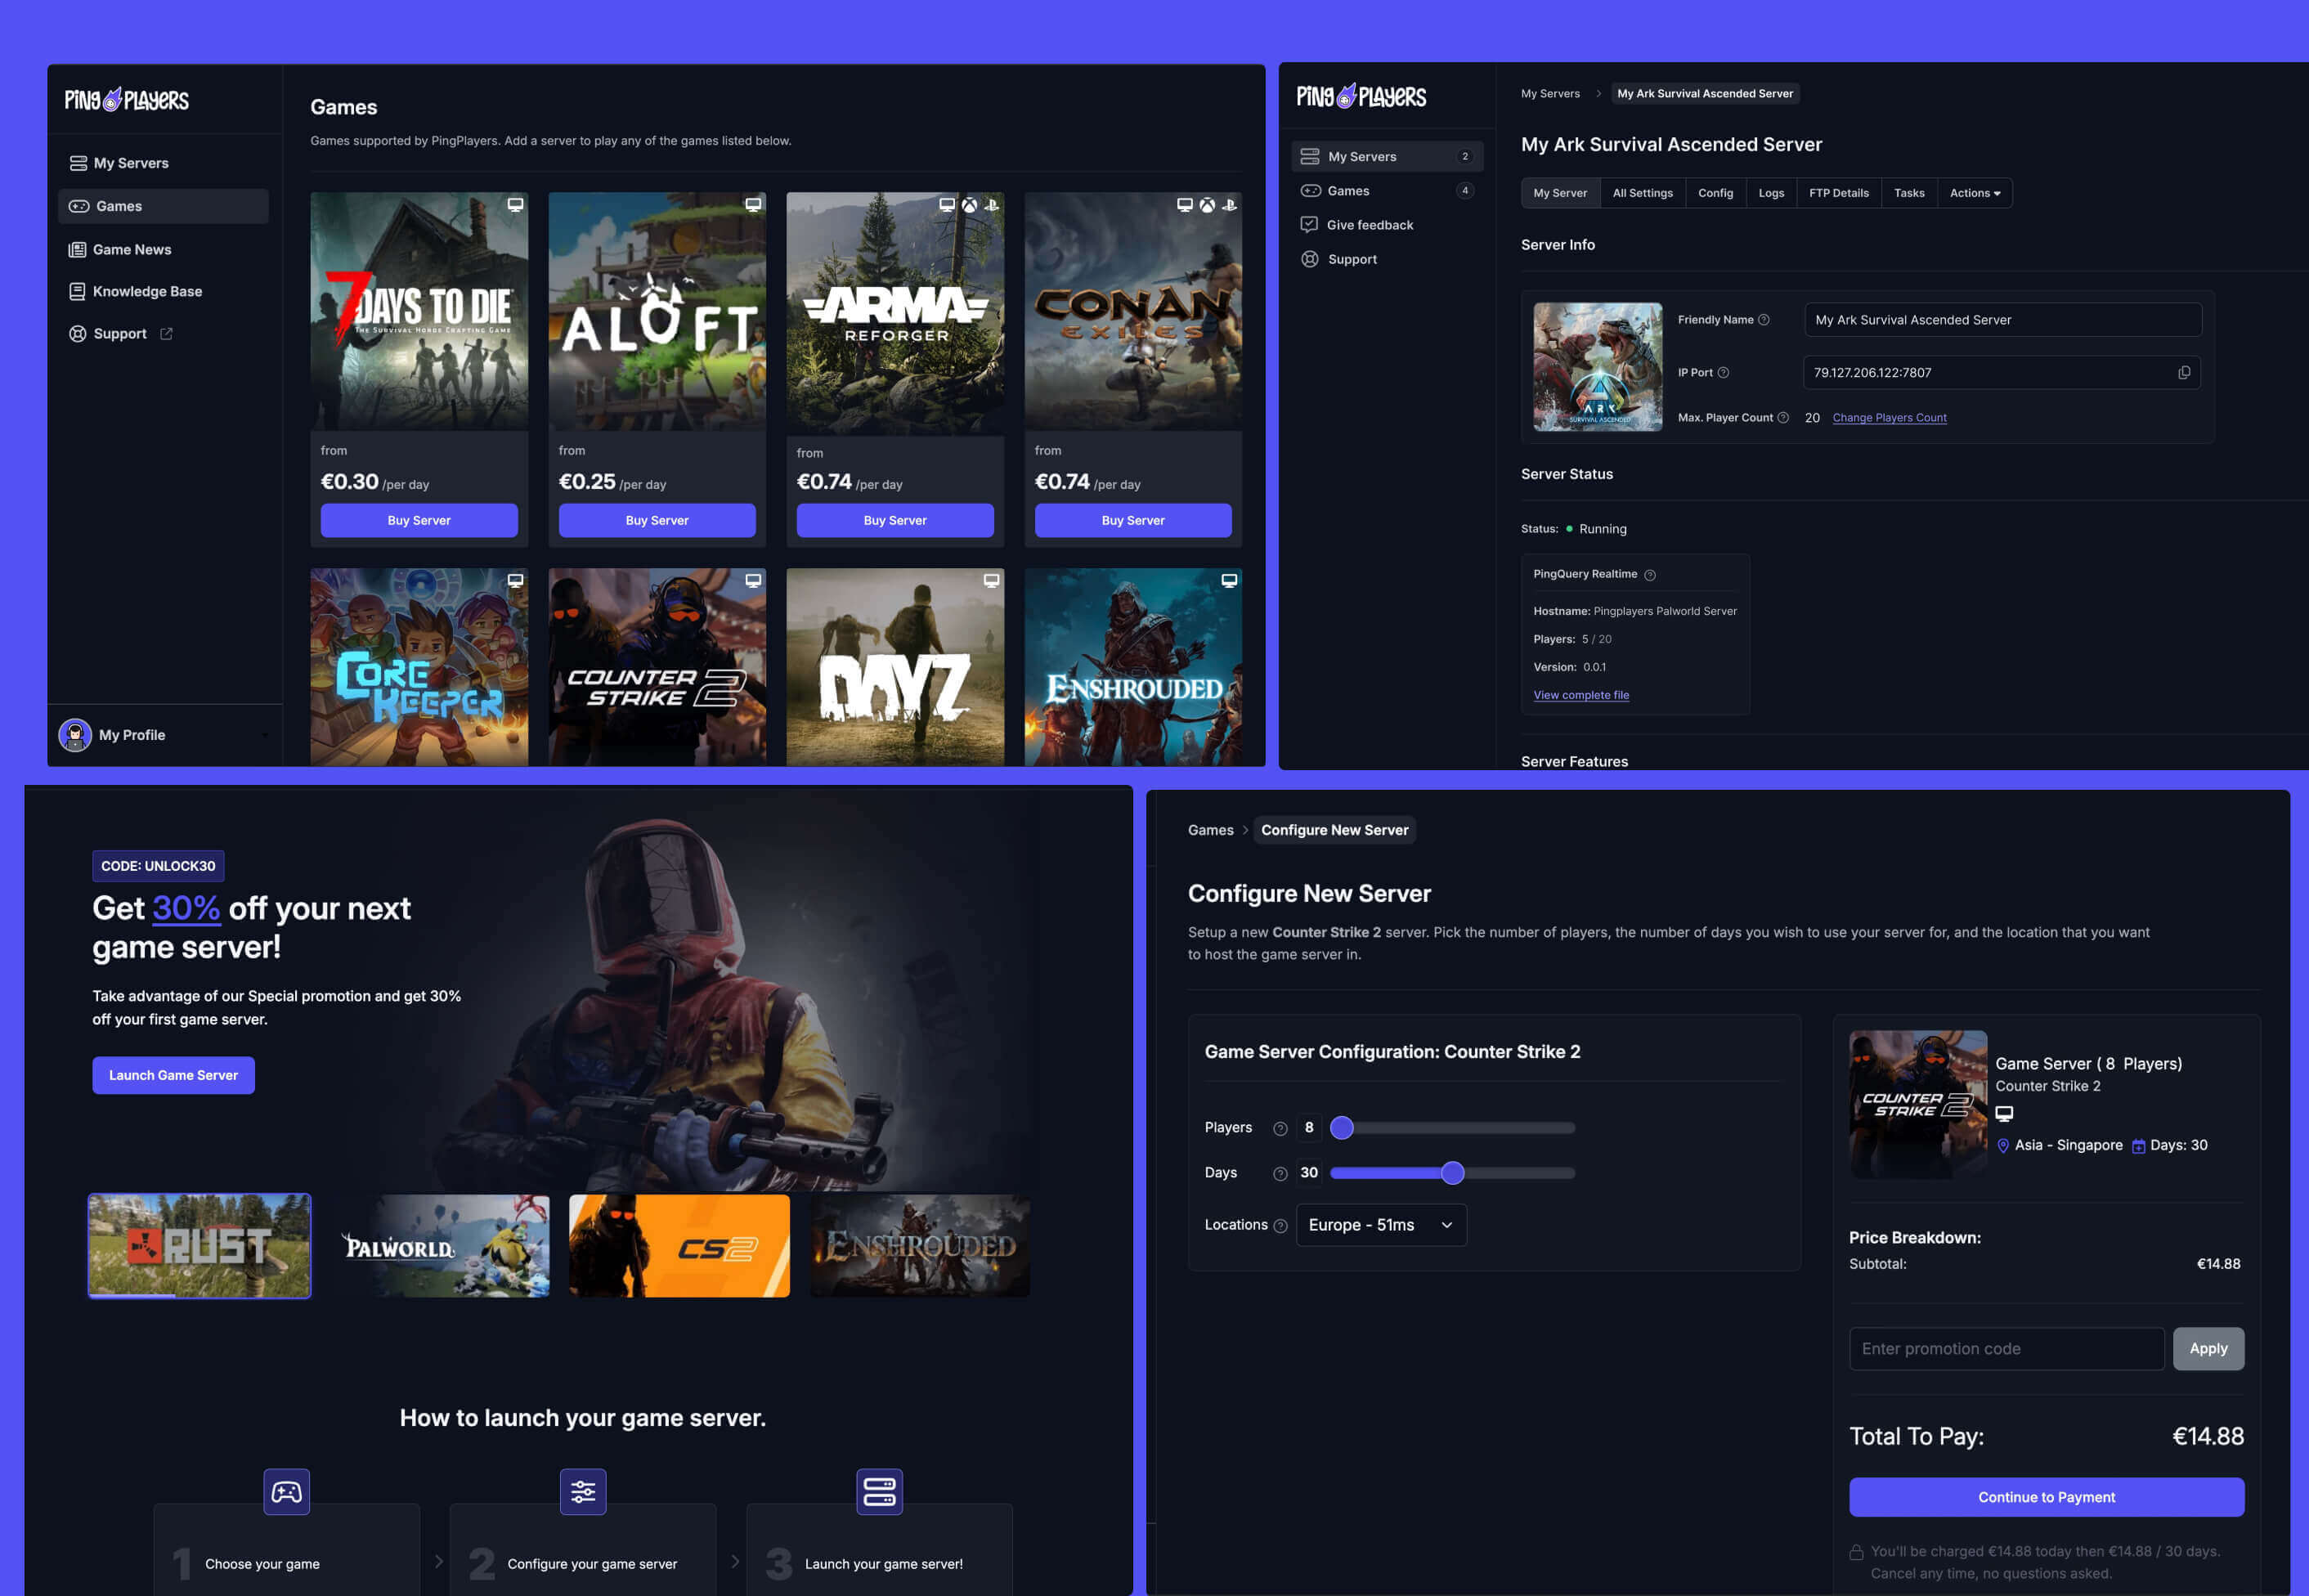The height and width of the screenshot is (1596, 2309).
Task: Click the help icon next to Days slider
Action: tap(1280, 1173)
